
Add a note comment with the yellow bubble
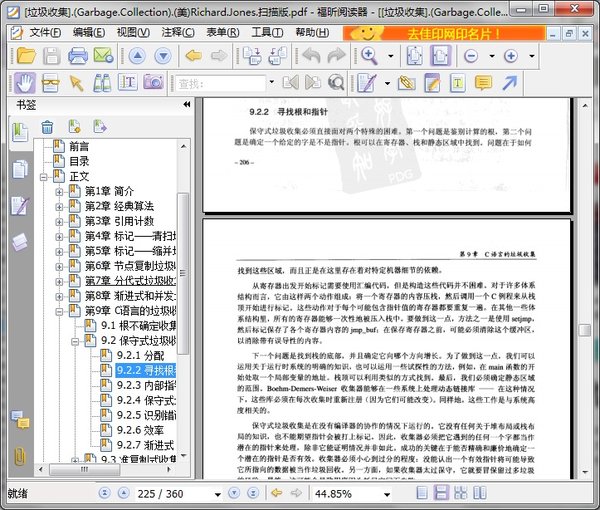pos(483,83)
